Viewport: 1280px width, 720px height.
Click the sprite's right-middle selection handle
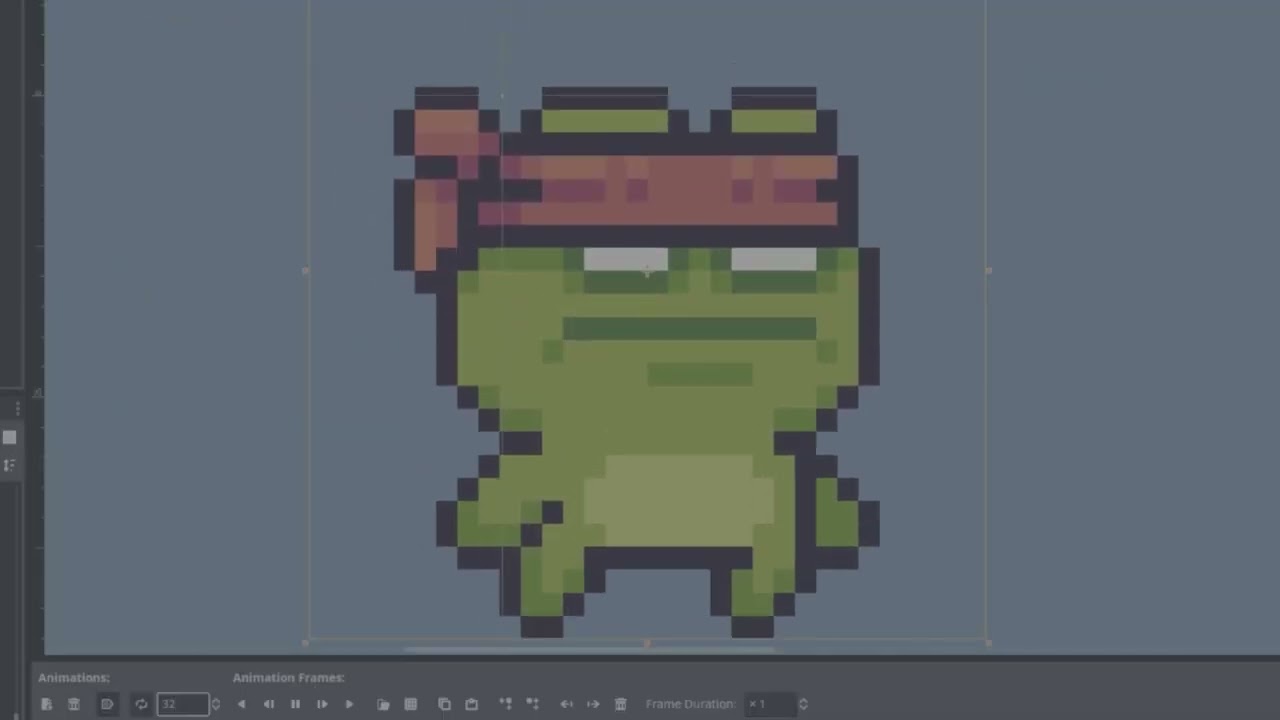pos(988,270)
